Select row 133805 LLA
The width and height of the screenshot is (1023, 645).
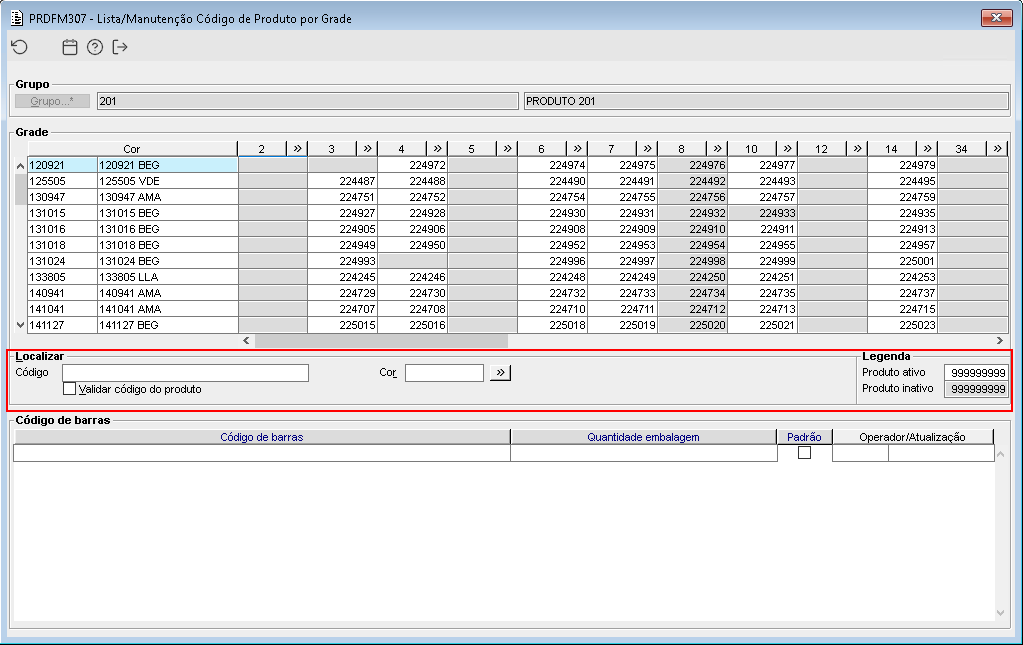pyautogui.click(x=132, y=277)
